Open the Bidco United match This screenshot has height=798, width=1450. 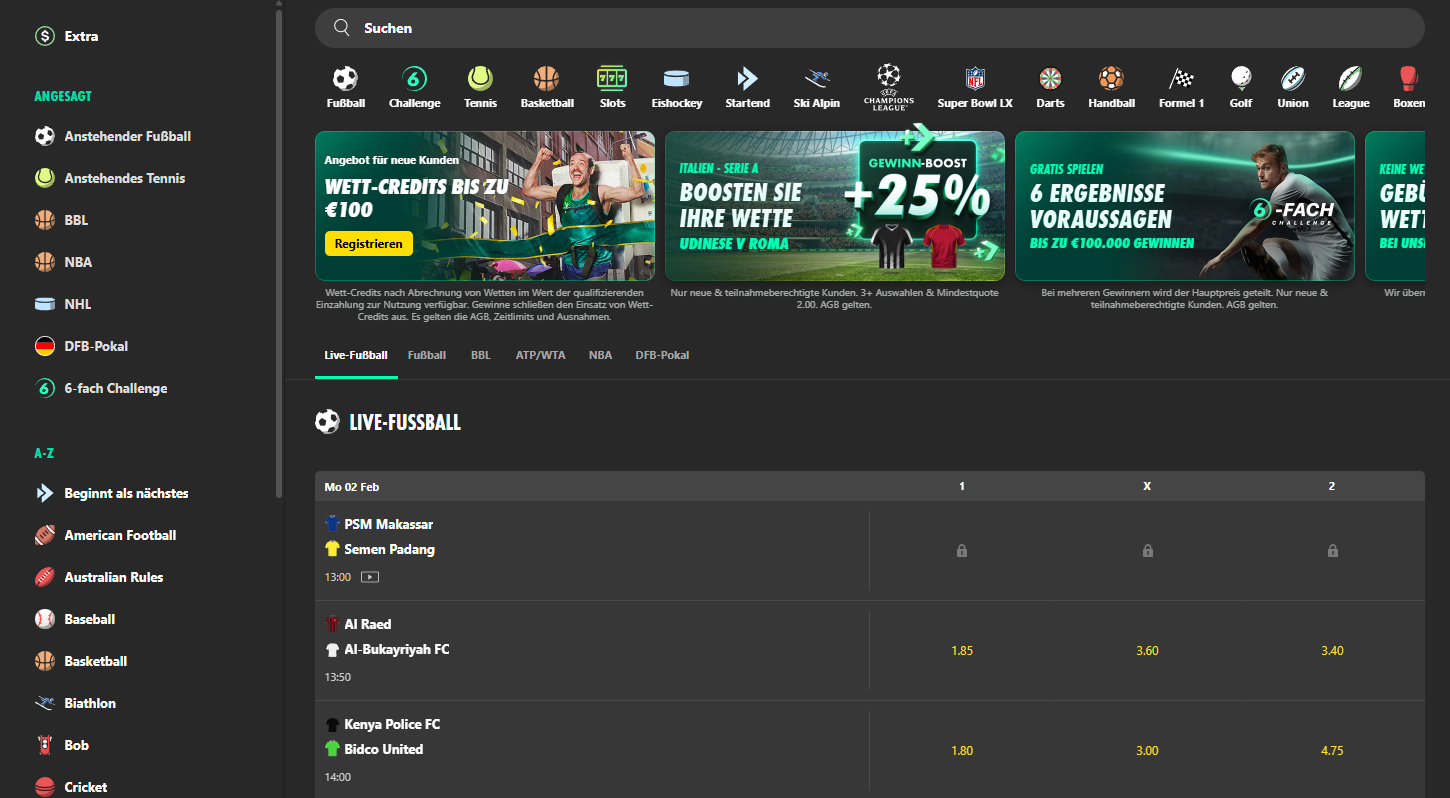coord(592,751)
